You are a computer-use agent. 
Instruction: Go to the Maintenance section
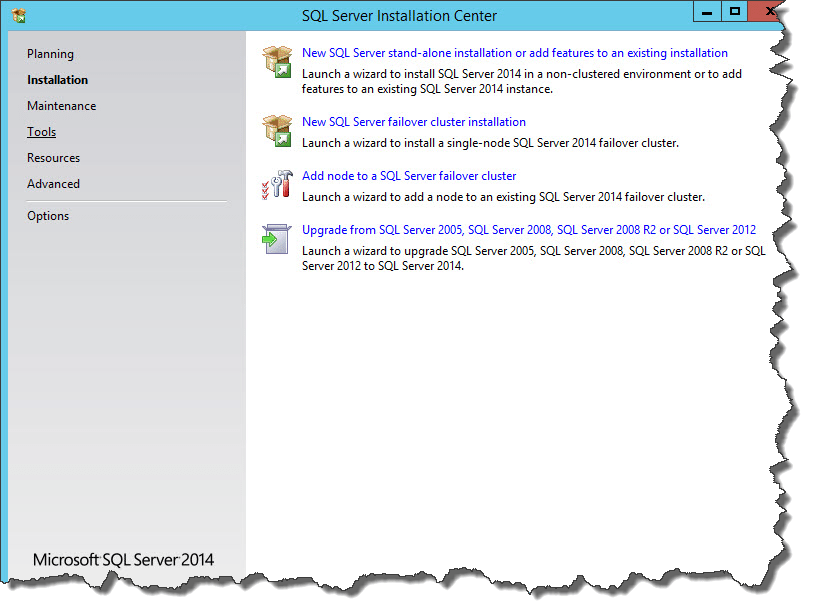click(61, 106)
